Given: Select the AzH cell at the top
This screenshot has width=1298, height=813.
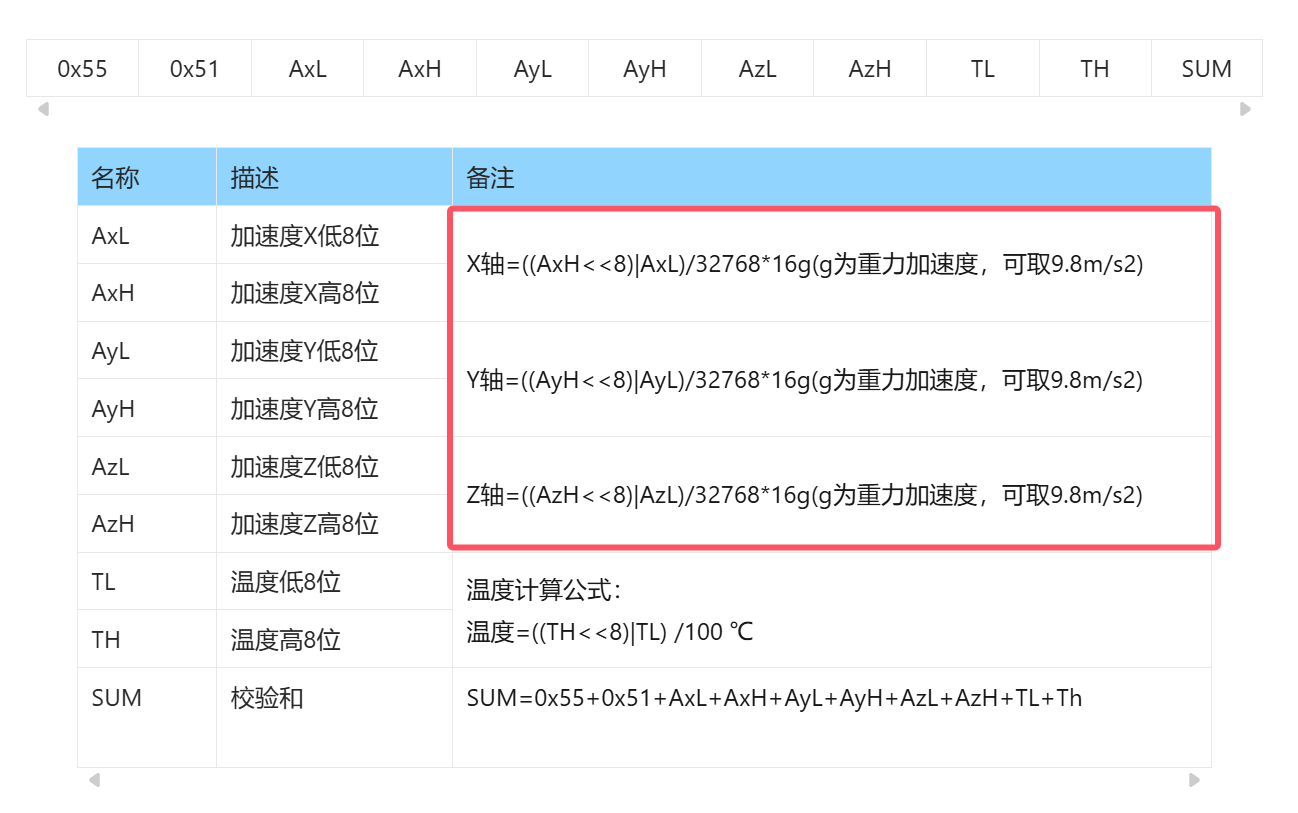Looking at the screenshot, I should tap(870, 68).
